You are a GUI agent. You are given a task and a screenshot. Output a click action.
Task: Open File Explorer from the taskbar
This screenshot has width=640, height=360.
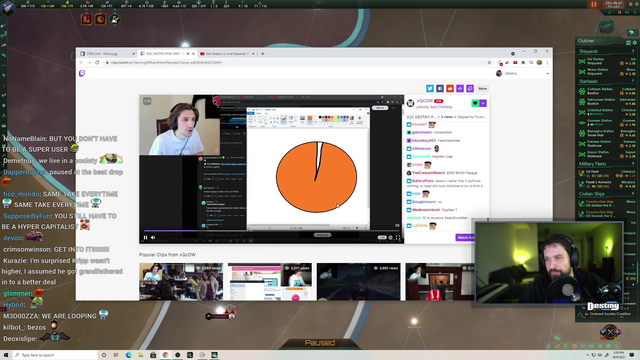[x=141, y=355]
